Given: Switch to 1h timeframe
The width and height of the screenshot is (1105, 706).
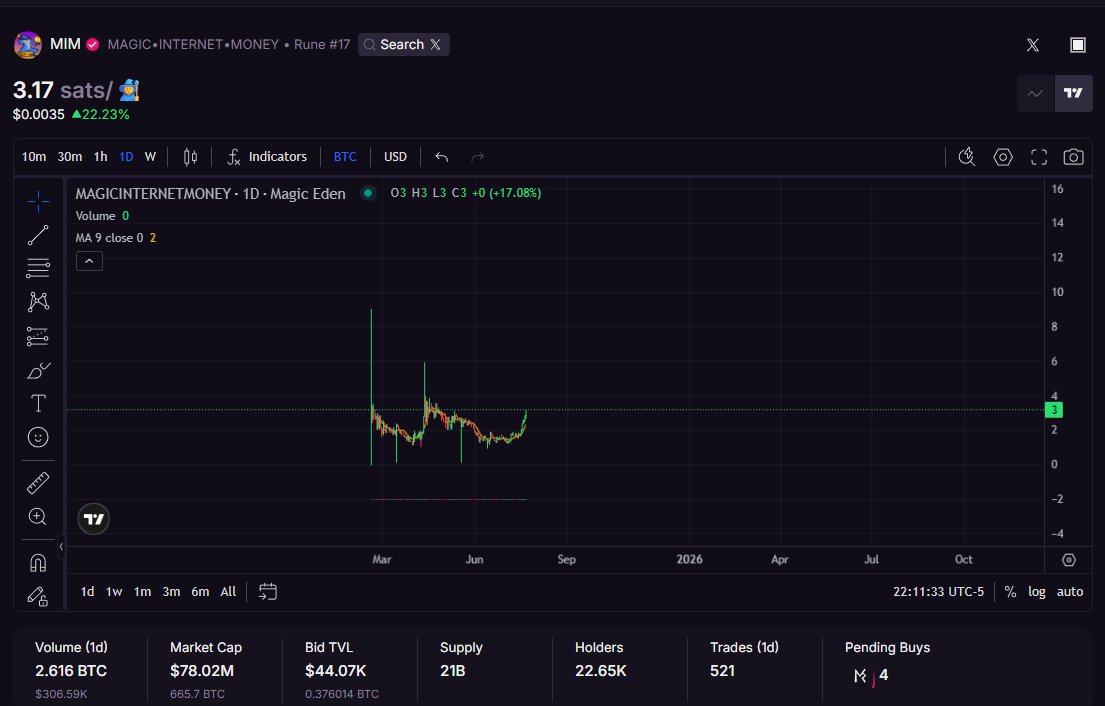Looking at the screenshot, I should (101, 156).
